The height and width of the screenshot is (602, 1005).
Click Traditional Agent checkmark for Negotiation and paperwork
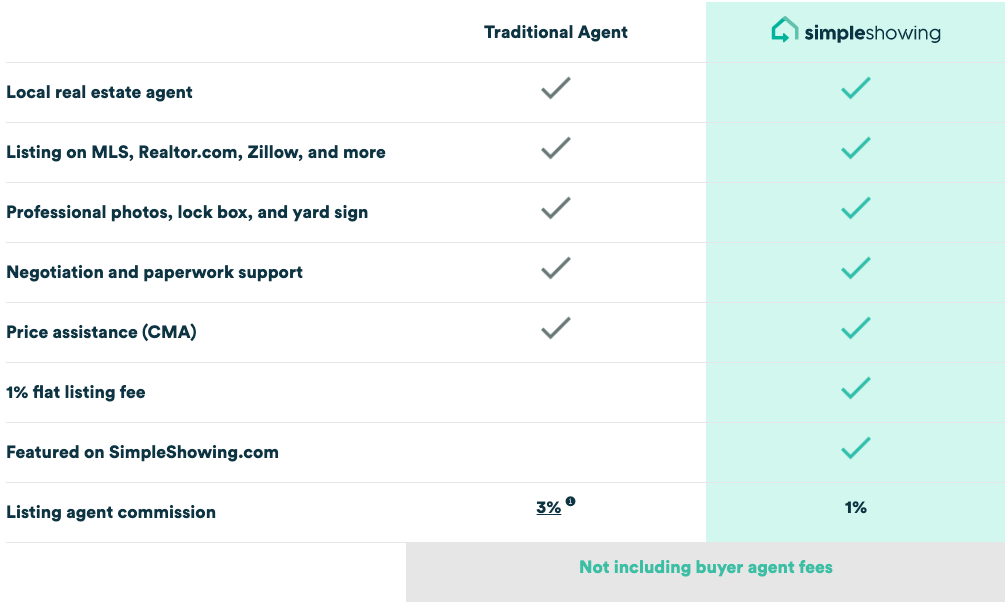tap(555, 269)
